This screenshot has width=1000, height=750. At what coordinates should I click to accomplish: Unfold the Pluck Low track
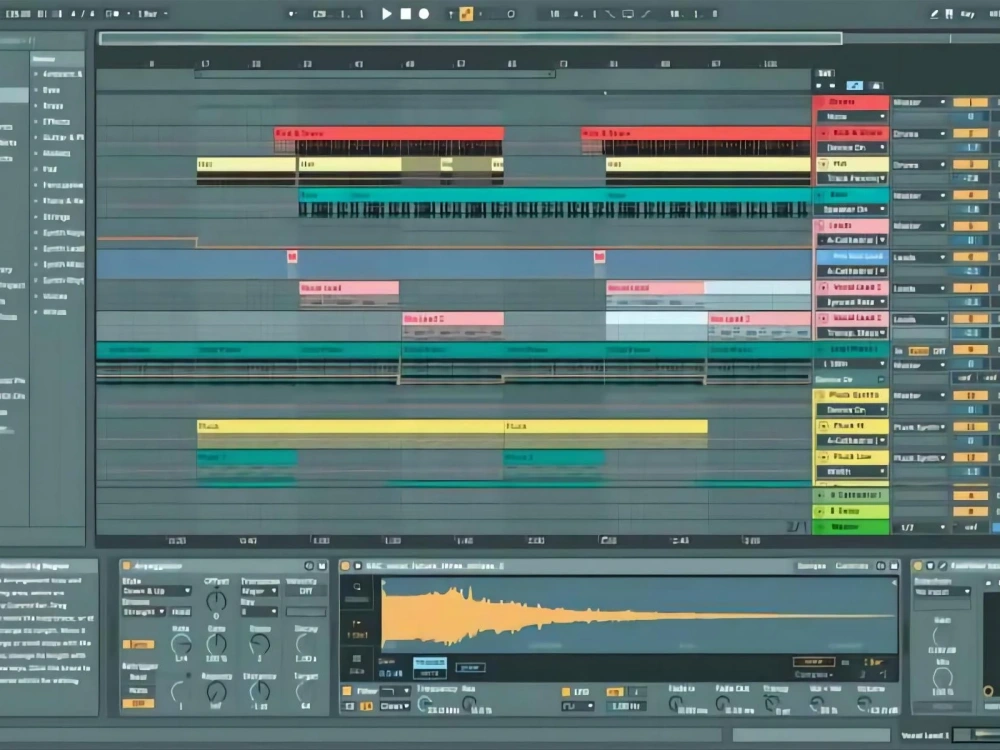pyautogui.click(x=823, y=457)
